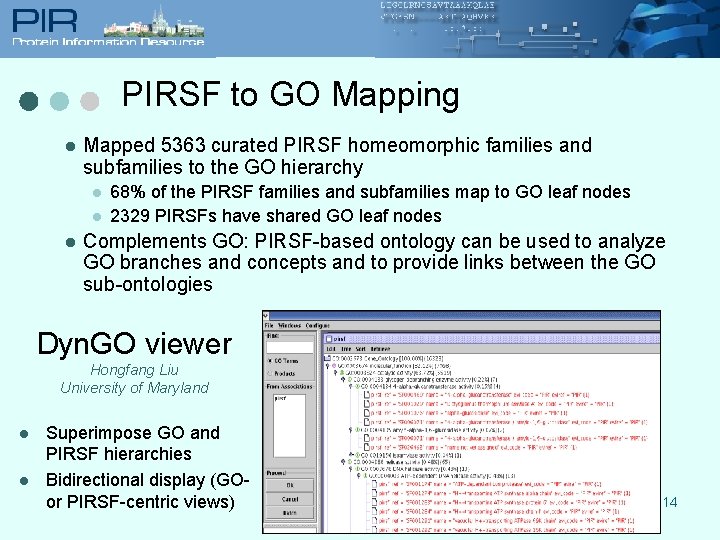This screenshot has width=720, height=540.
Task: Collapse the helicase activity node
Action: [343, 462]
